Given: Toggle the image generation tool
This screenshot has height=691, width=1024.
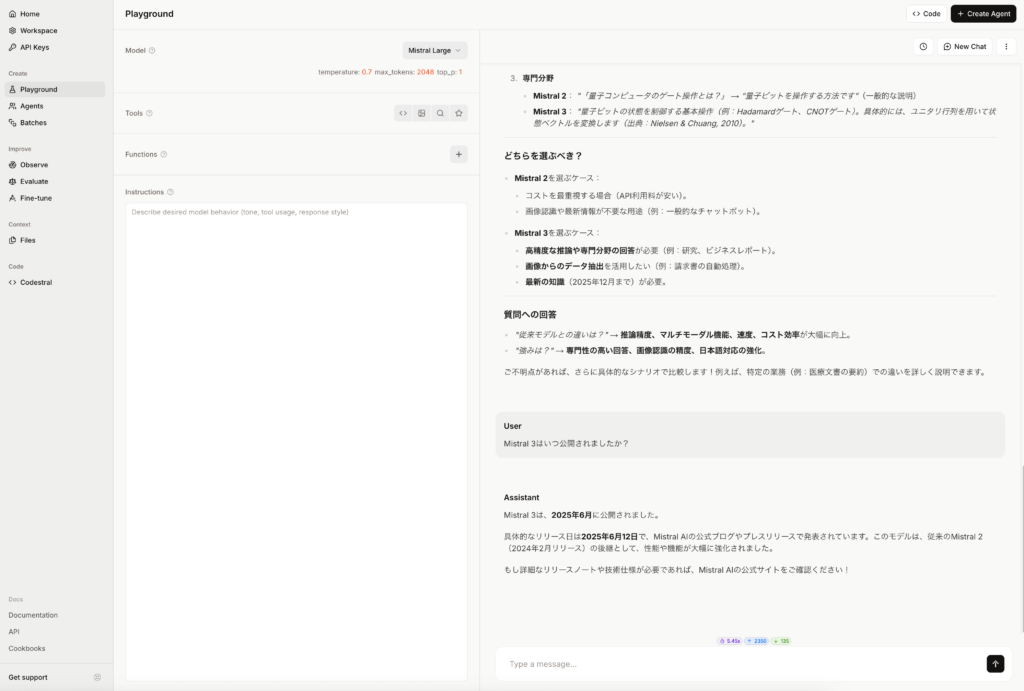Looking at the screenshot, I should (422, 113).
